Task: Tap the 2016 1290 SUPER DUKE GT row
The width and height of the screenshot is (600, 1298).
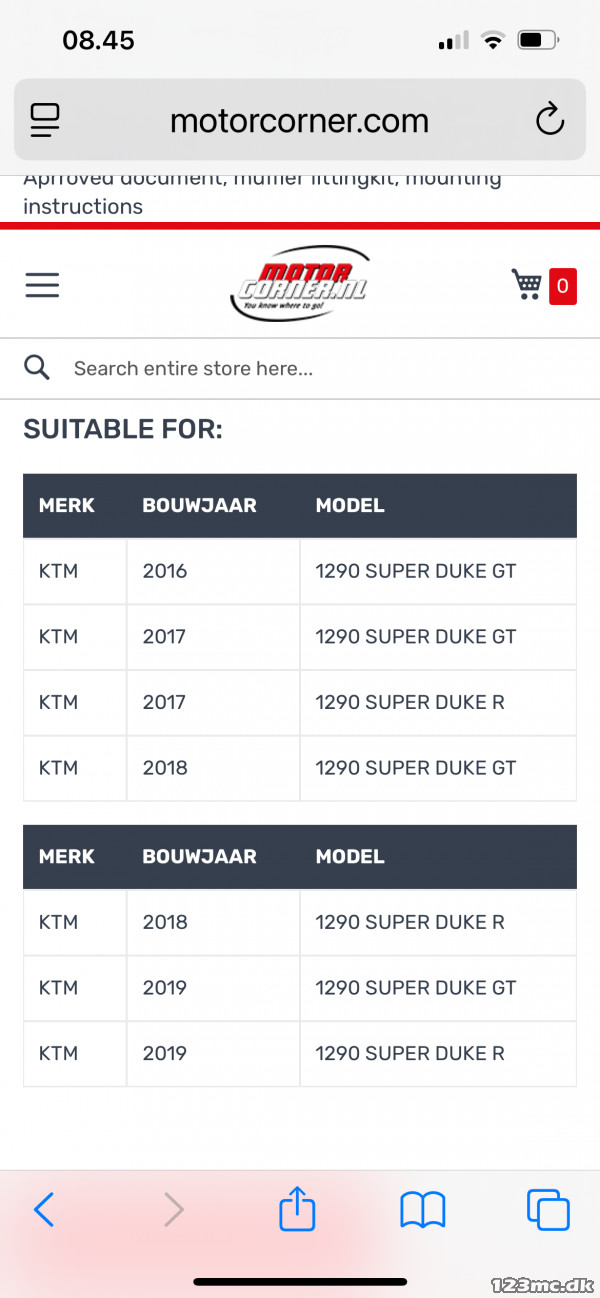Action: click(x=300, y=571)
